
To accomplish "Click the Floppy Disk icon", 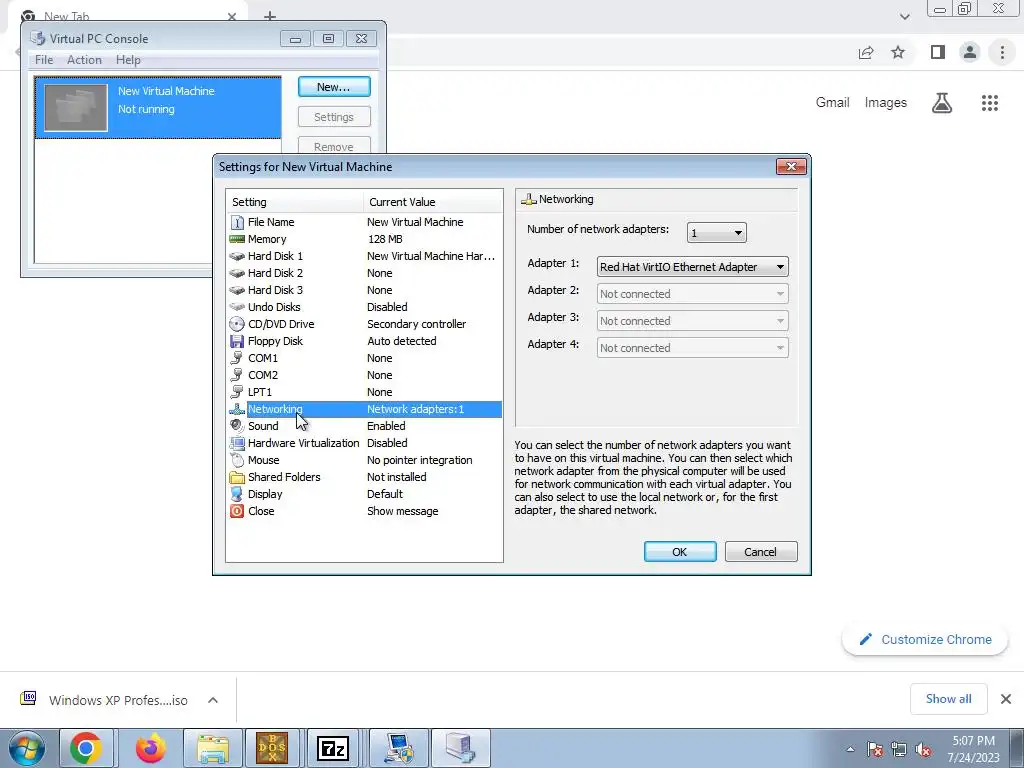I will pyautogui.click(x=237, y=341).
